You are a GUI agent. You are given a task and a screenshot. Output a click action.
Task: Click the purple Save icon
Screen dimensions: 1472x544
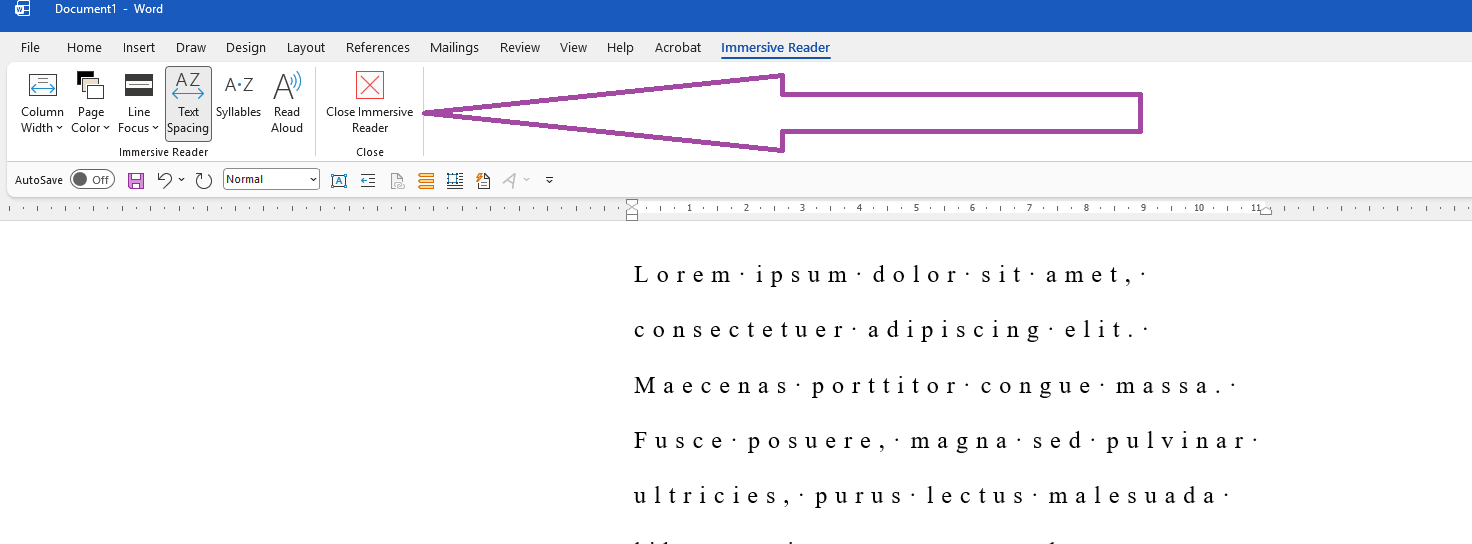[x=136, y=180]
